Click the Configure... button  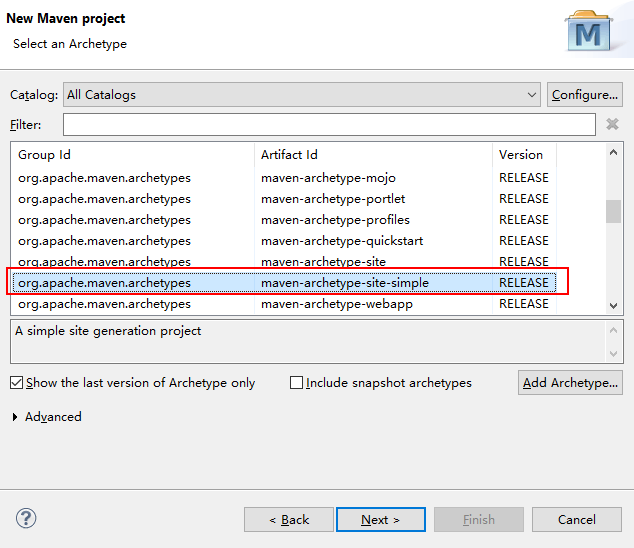coord(585,95)
